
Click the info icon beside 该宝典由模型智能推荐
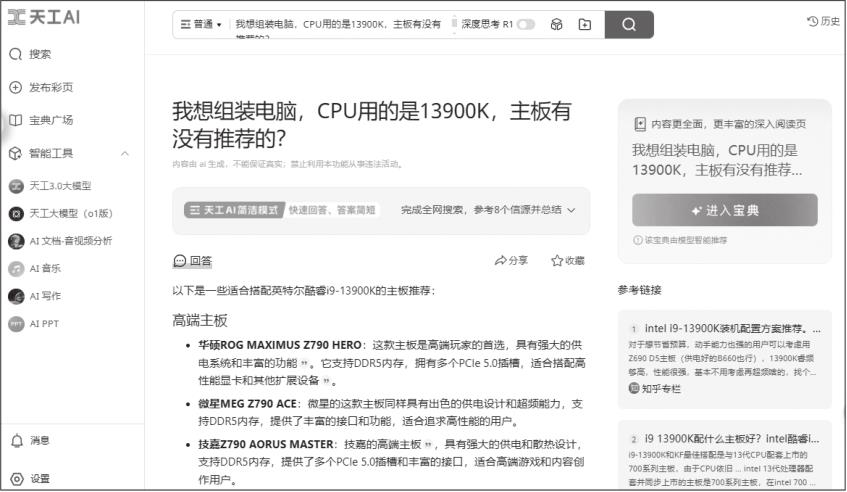(637, 240)
